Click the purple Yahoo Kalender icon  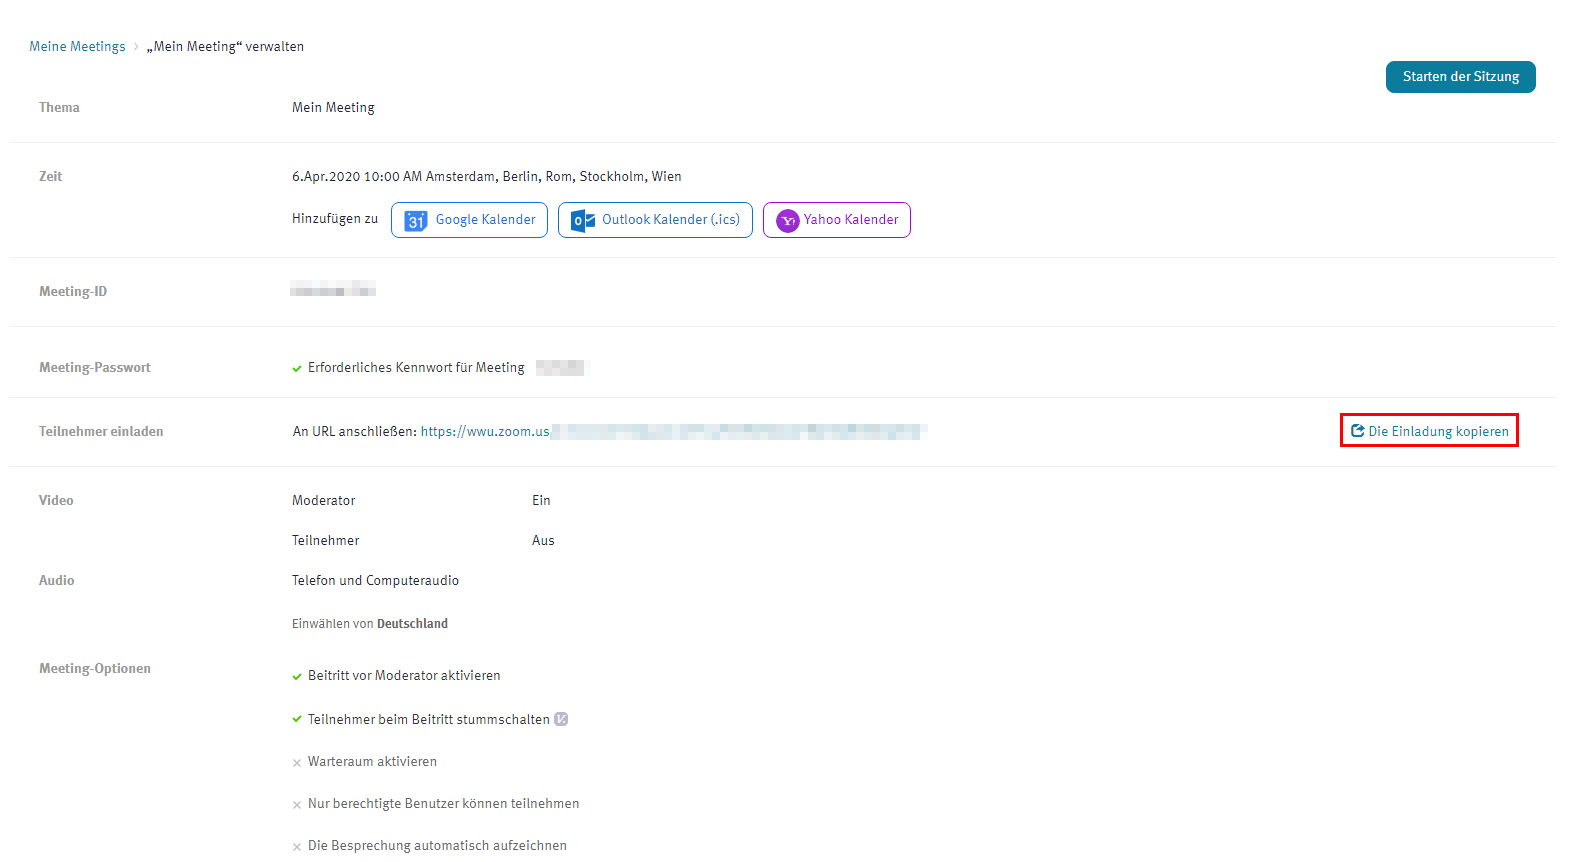click(x=788, y=220)
